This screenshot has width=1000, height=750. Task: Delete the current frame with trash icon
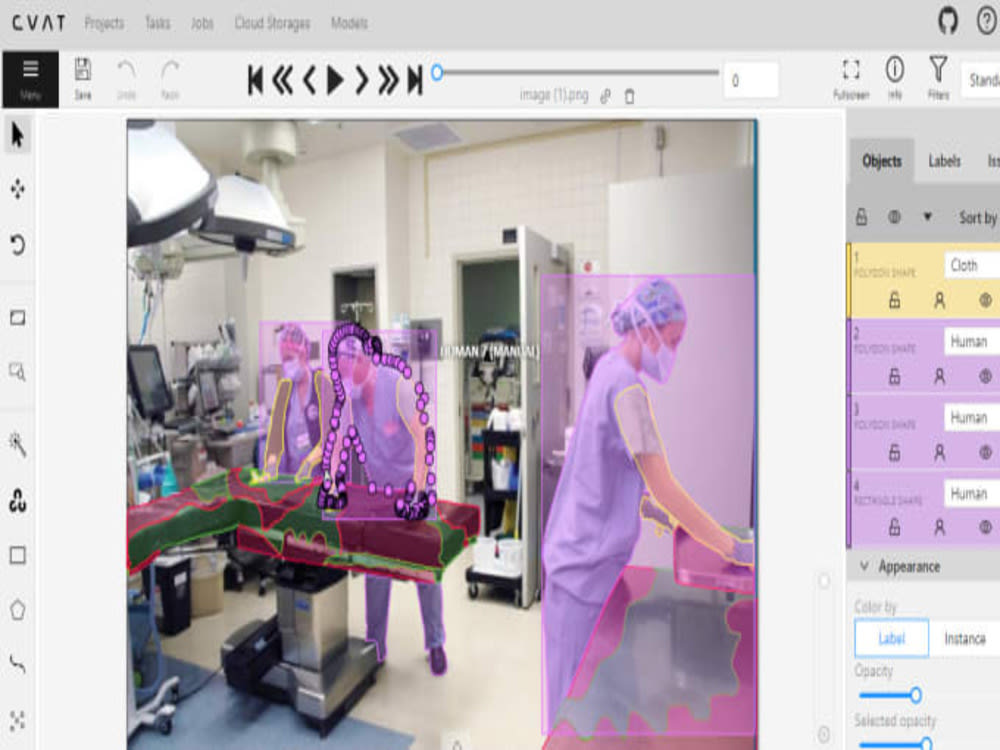(x=629, y=96)
